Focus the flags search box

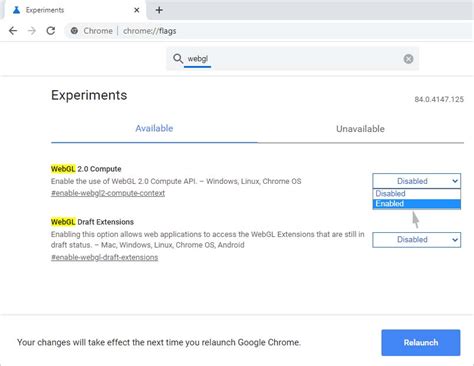(x=292, y=59)
